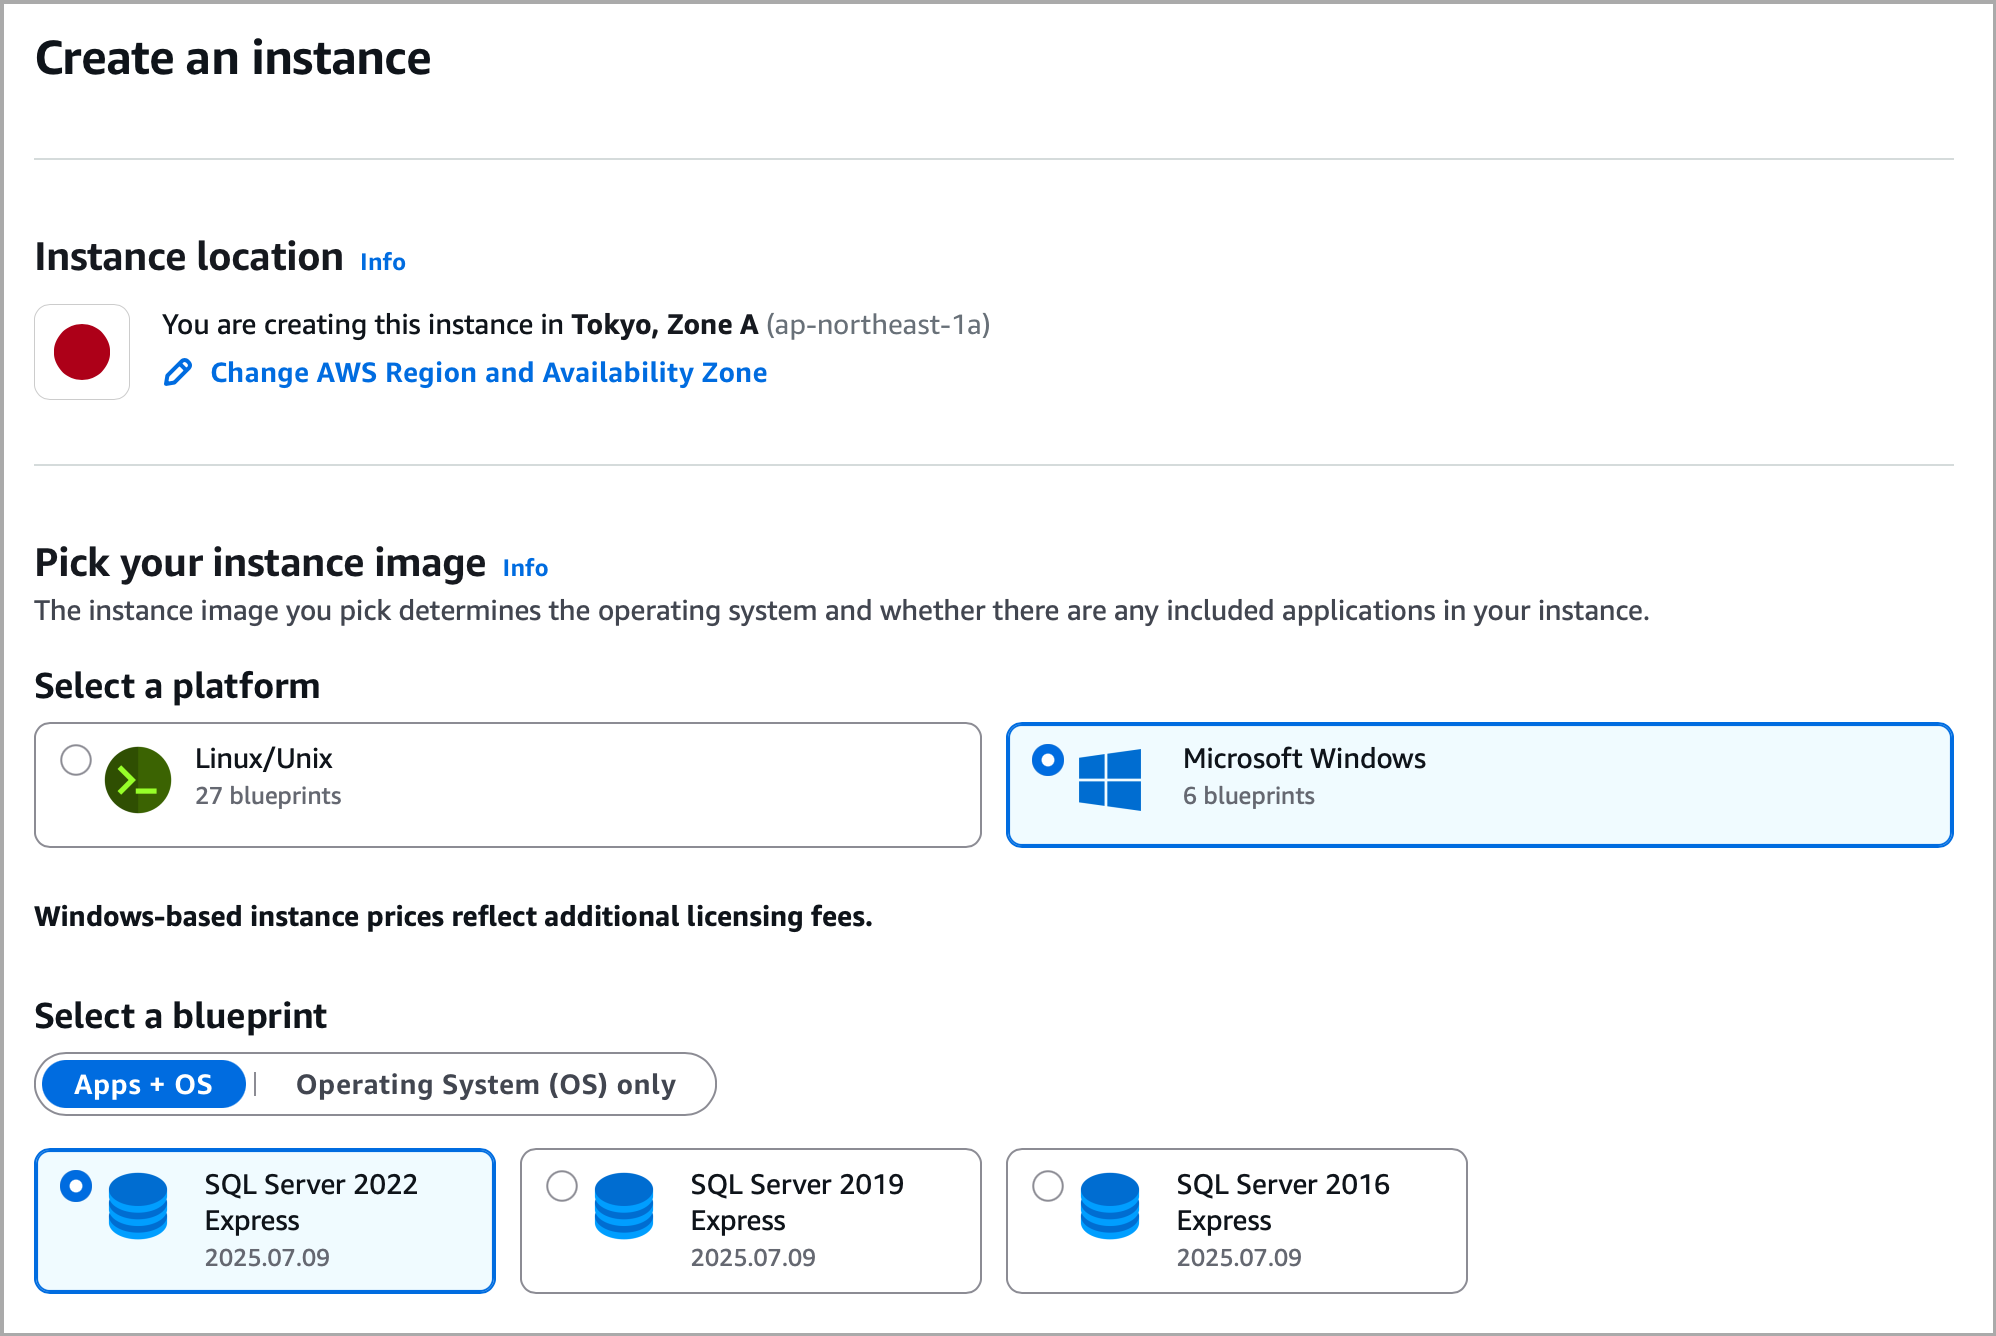The width and height of the screenshot is (1996, 1336).
Task: Click the pencil edit icon
Action: point(178,372)
